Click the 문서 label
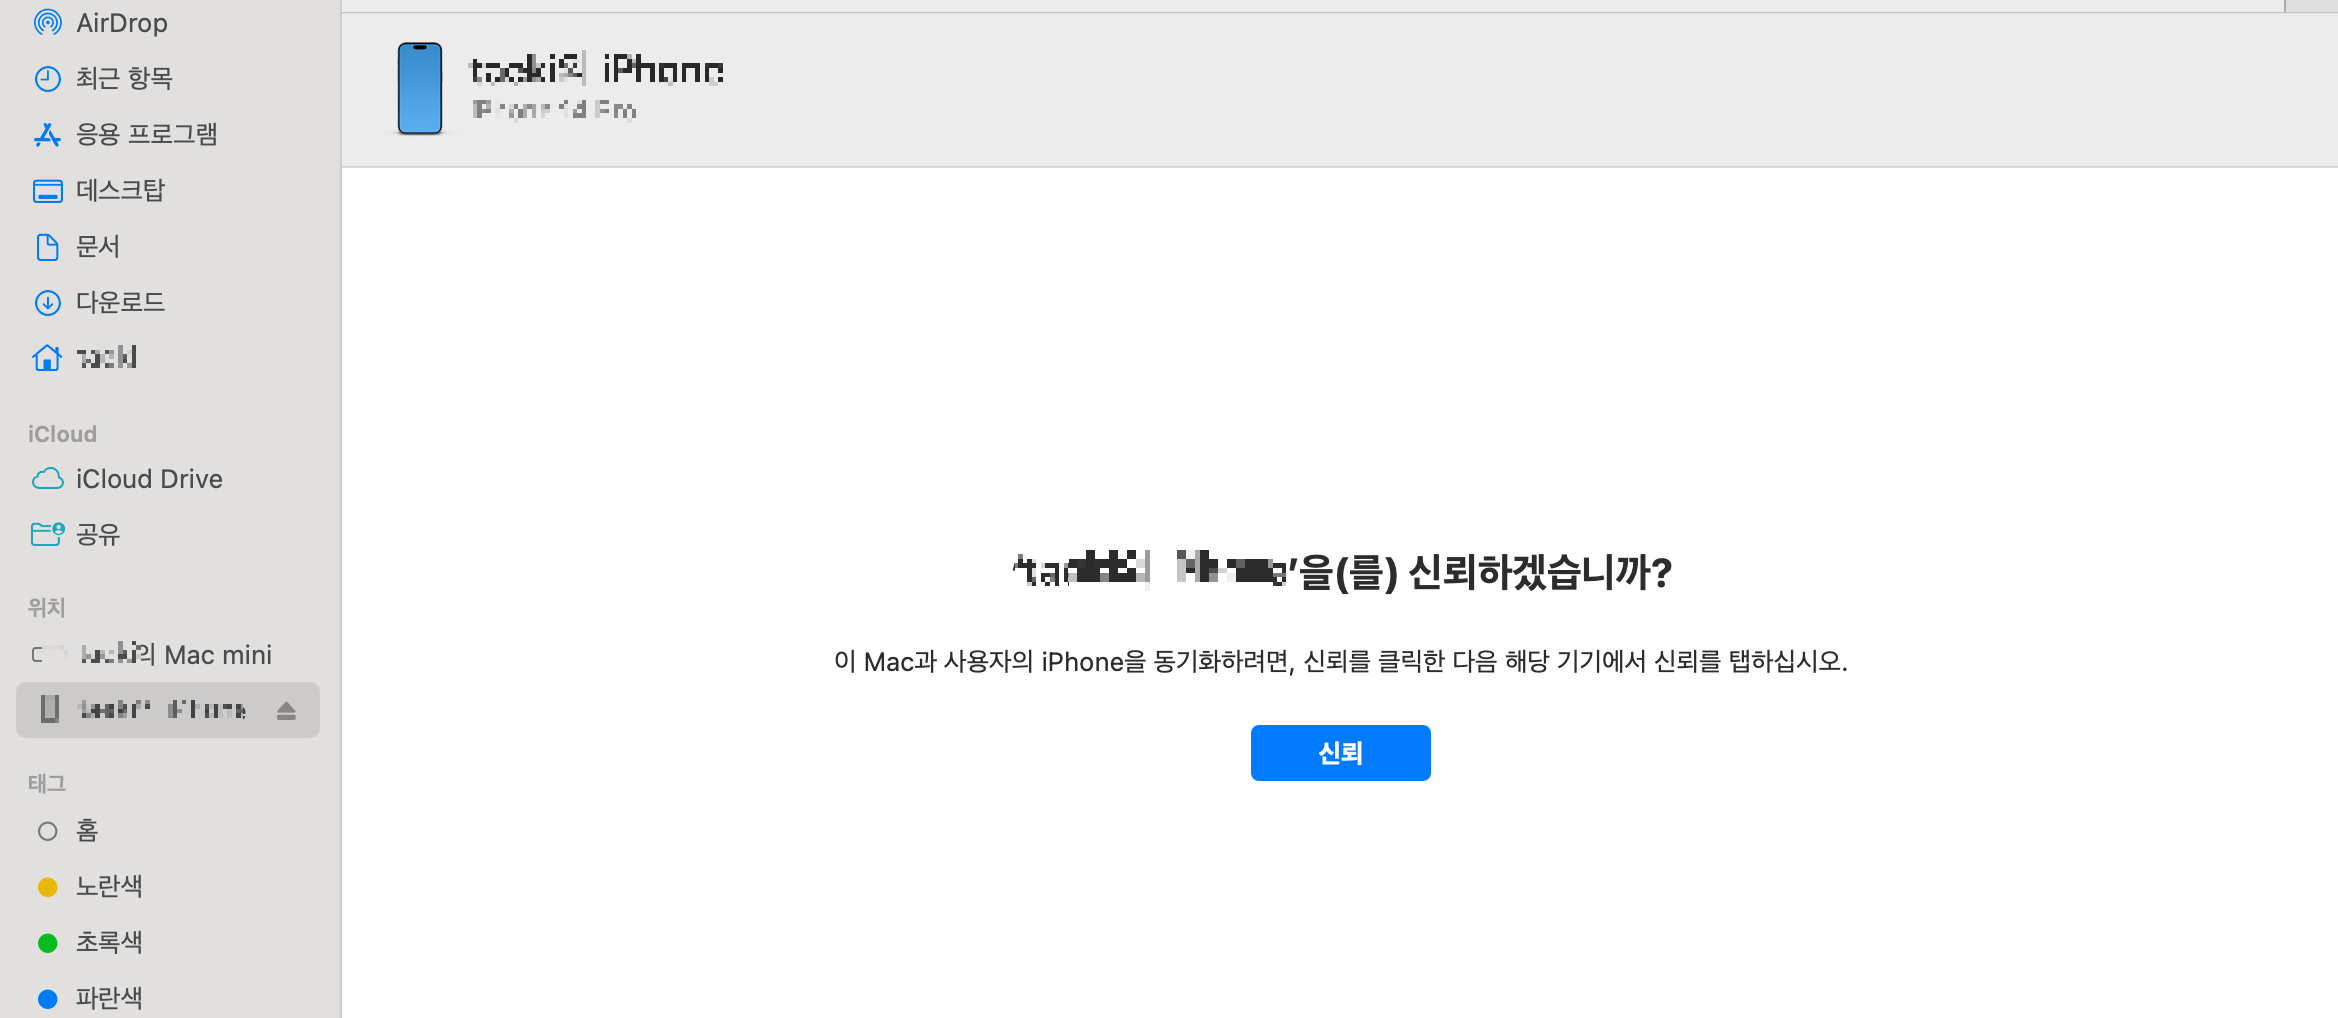This screenshot has width=2338, height=1018. 98,246
